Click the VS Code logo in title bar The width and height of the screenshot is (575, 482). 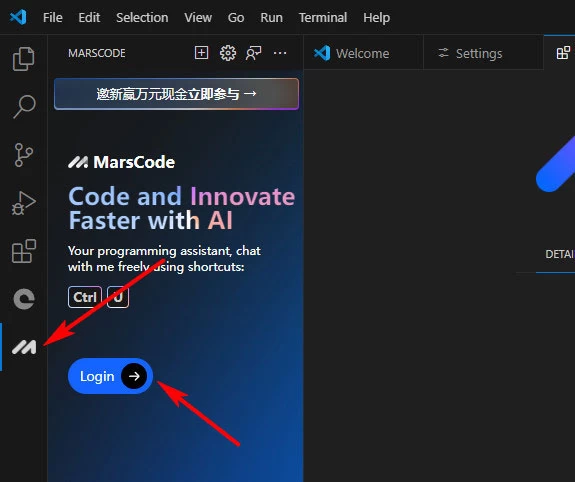pos(18,17)
